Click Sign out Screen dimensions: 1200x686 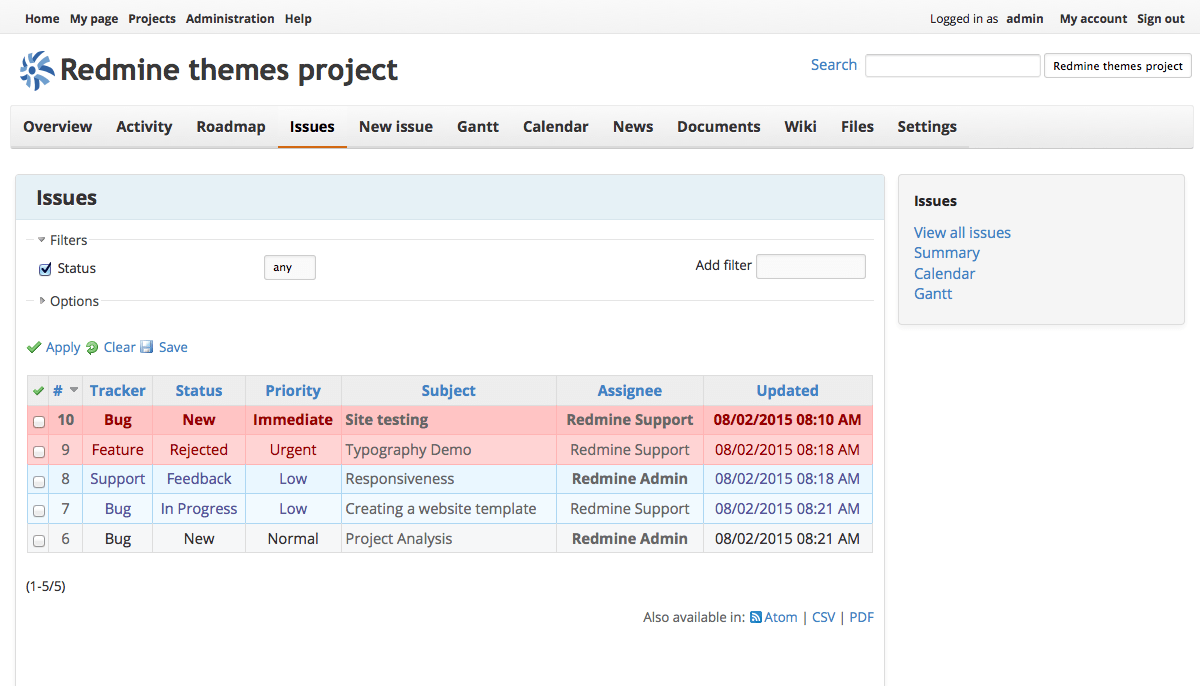(1161, 19)
